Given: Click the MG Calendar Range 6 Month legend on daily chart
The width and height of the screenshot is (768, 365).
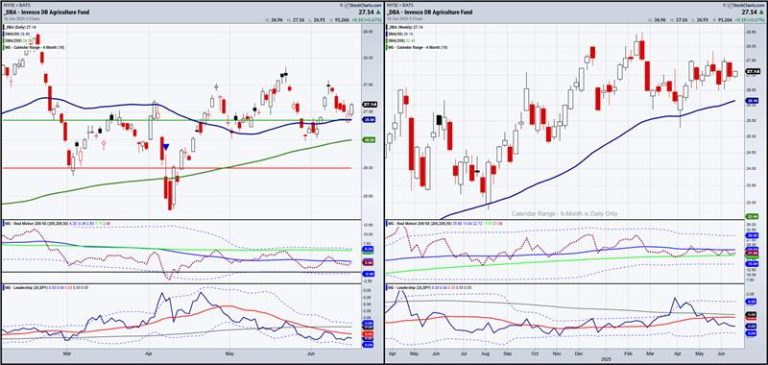Looking at the screenshot, I should tap(34, 48).
